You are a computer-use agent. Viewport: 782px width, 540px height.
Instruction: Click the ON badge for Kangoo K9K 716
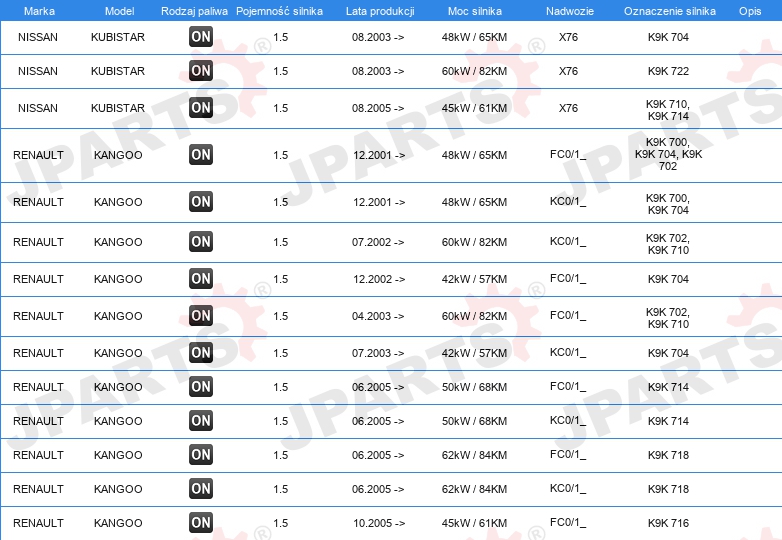pyautogui.click(x=201, y=523)
